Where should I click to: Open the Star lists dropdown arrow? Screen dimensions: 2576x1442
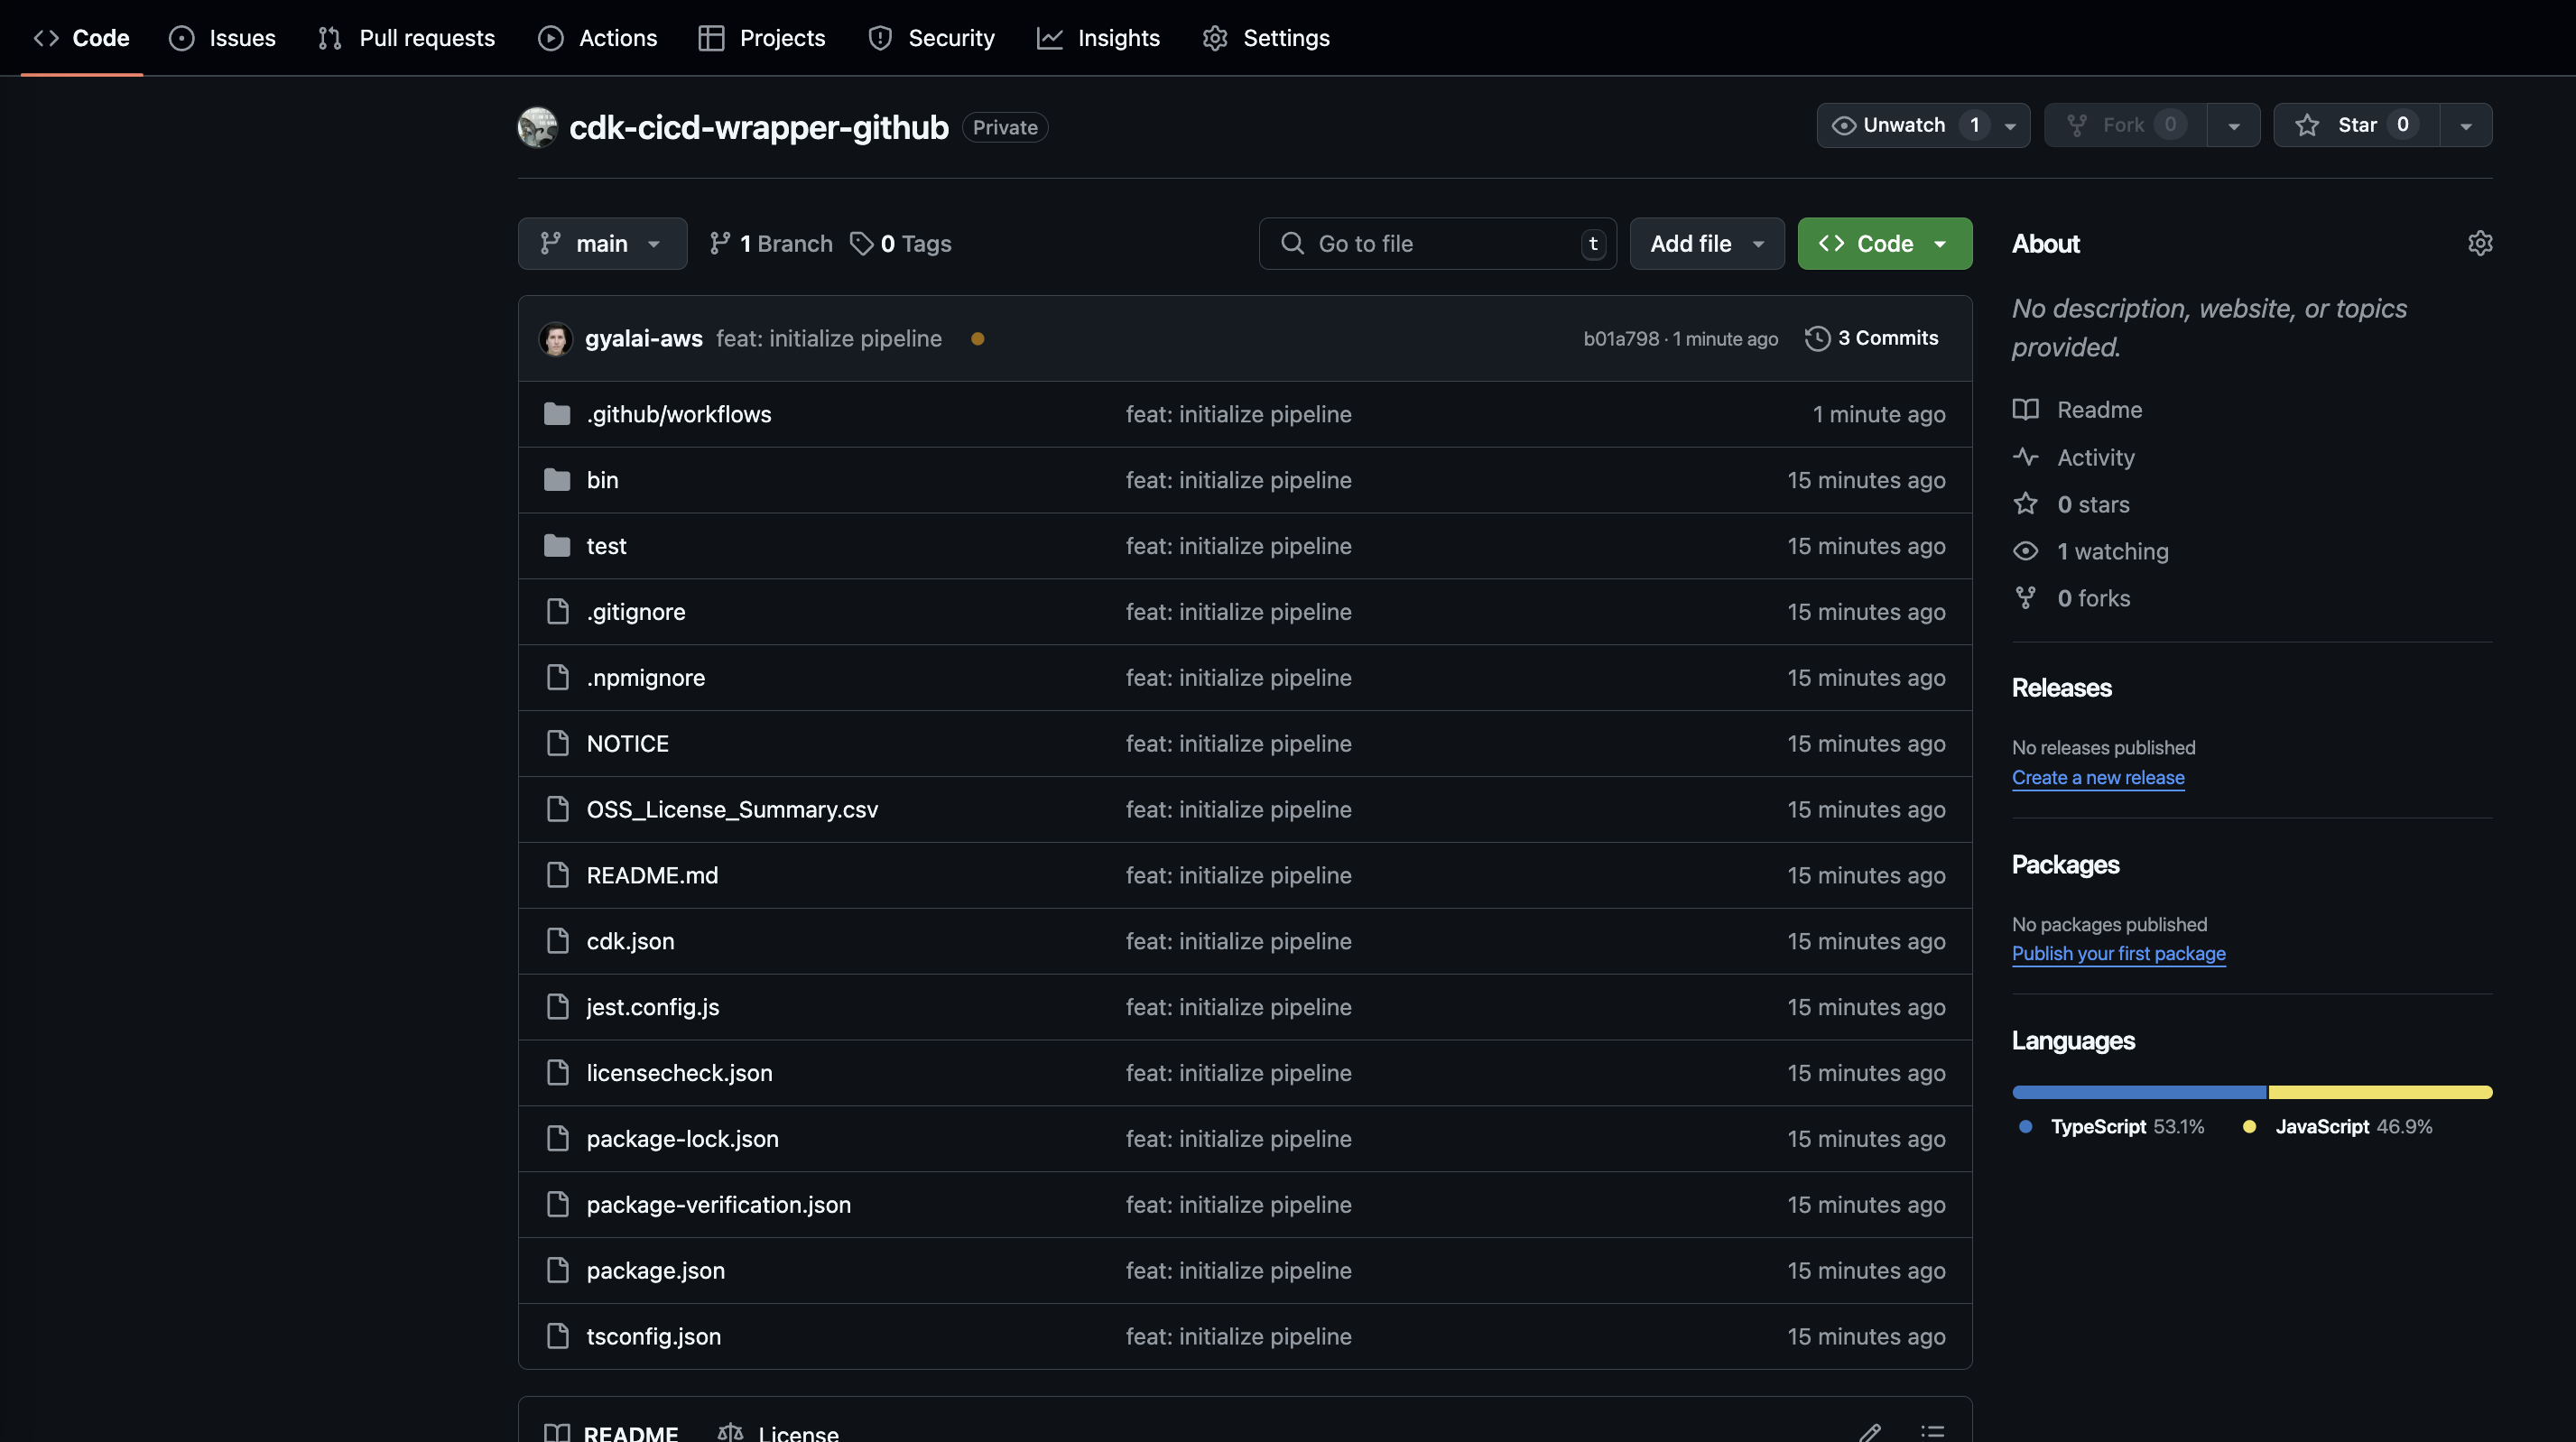[2465, 126]
